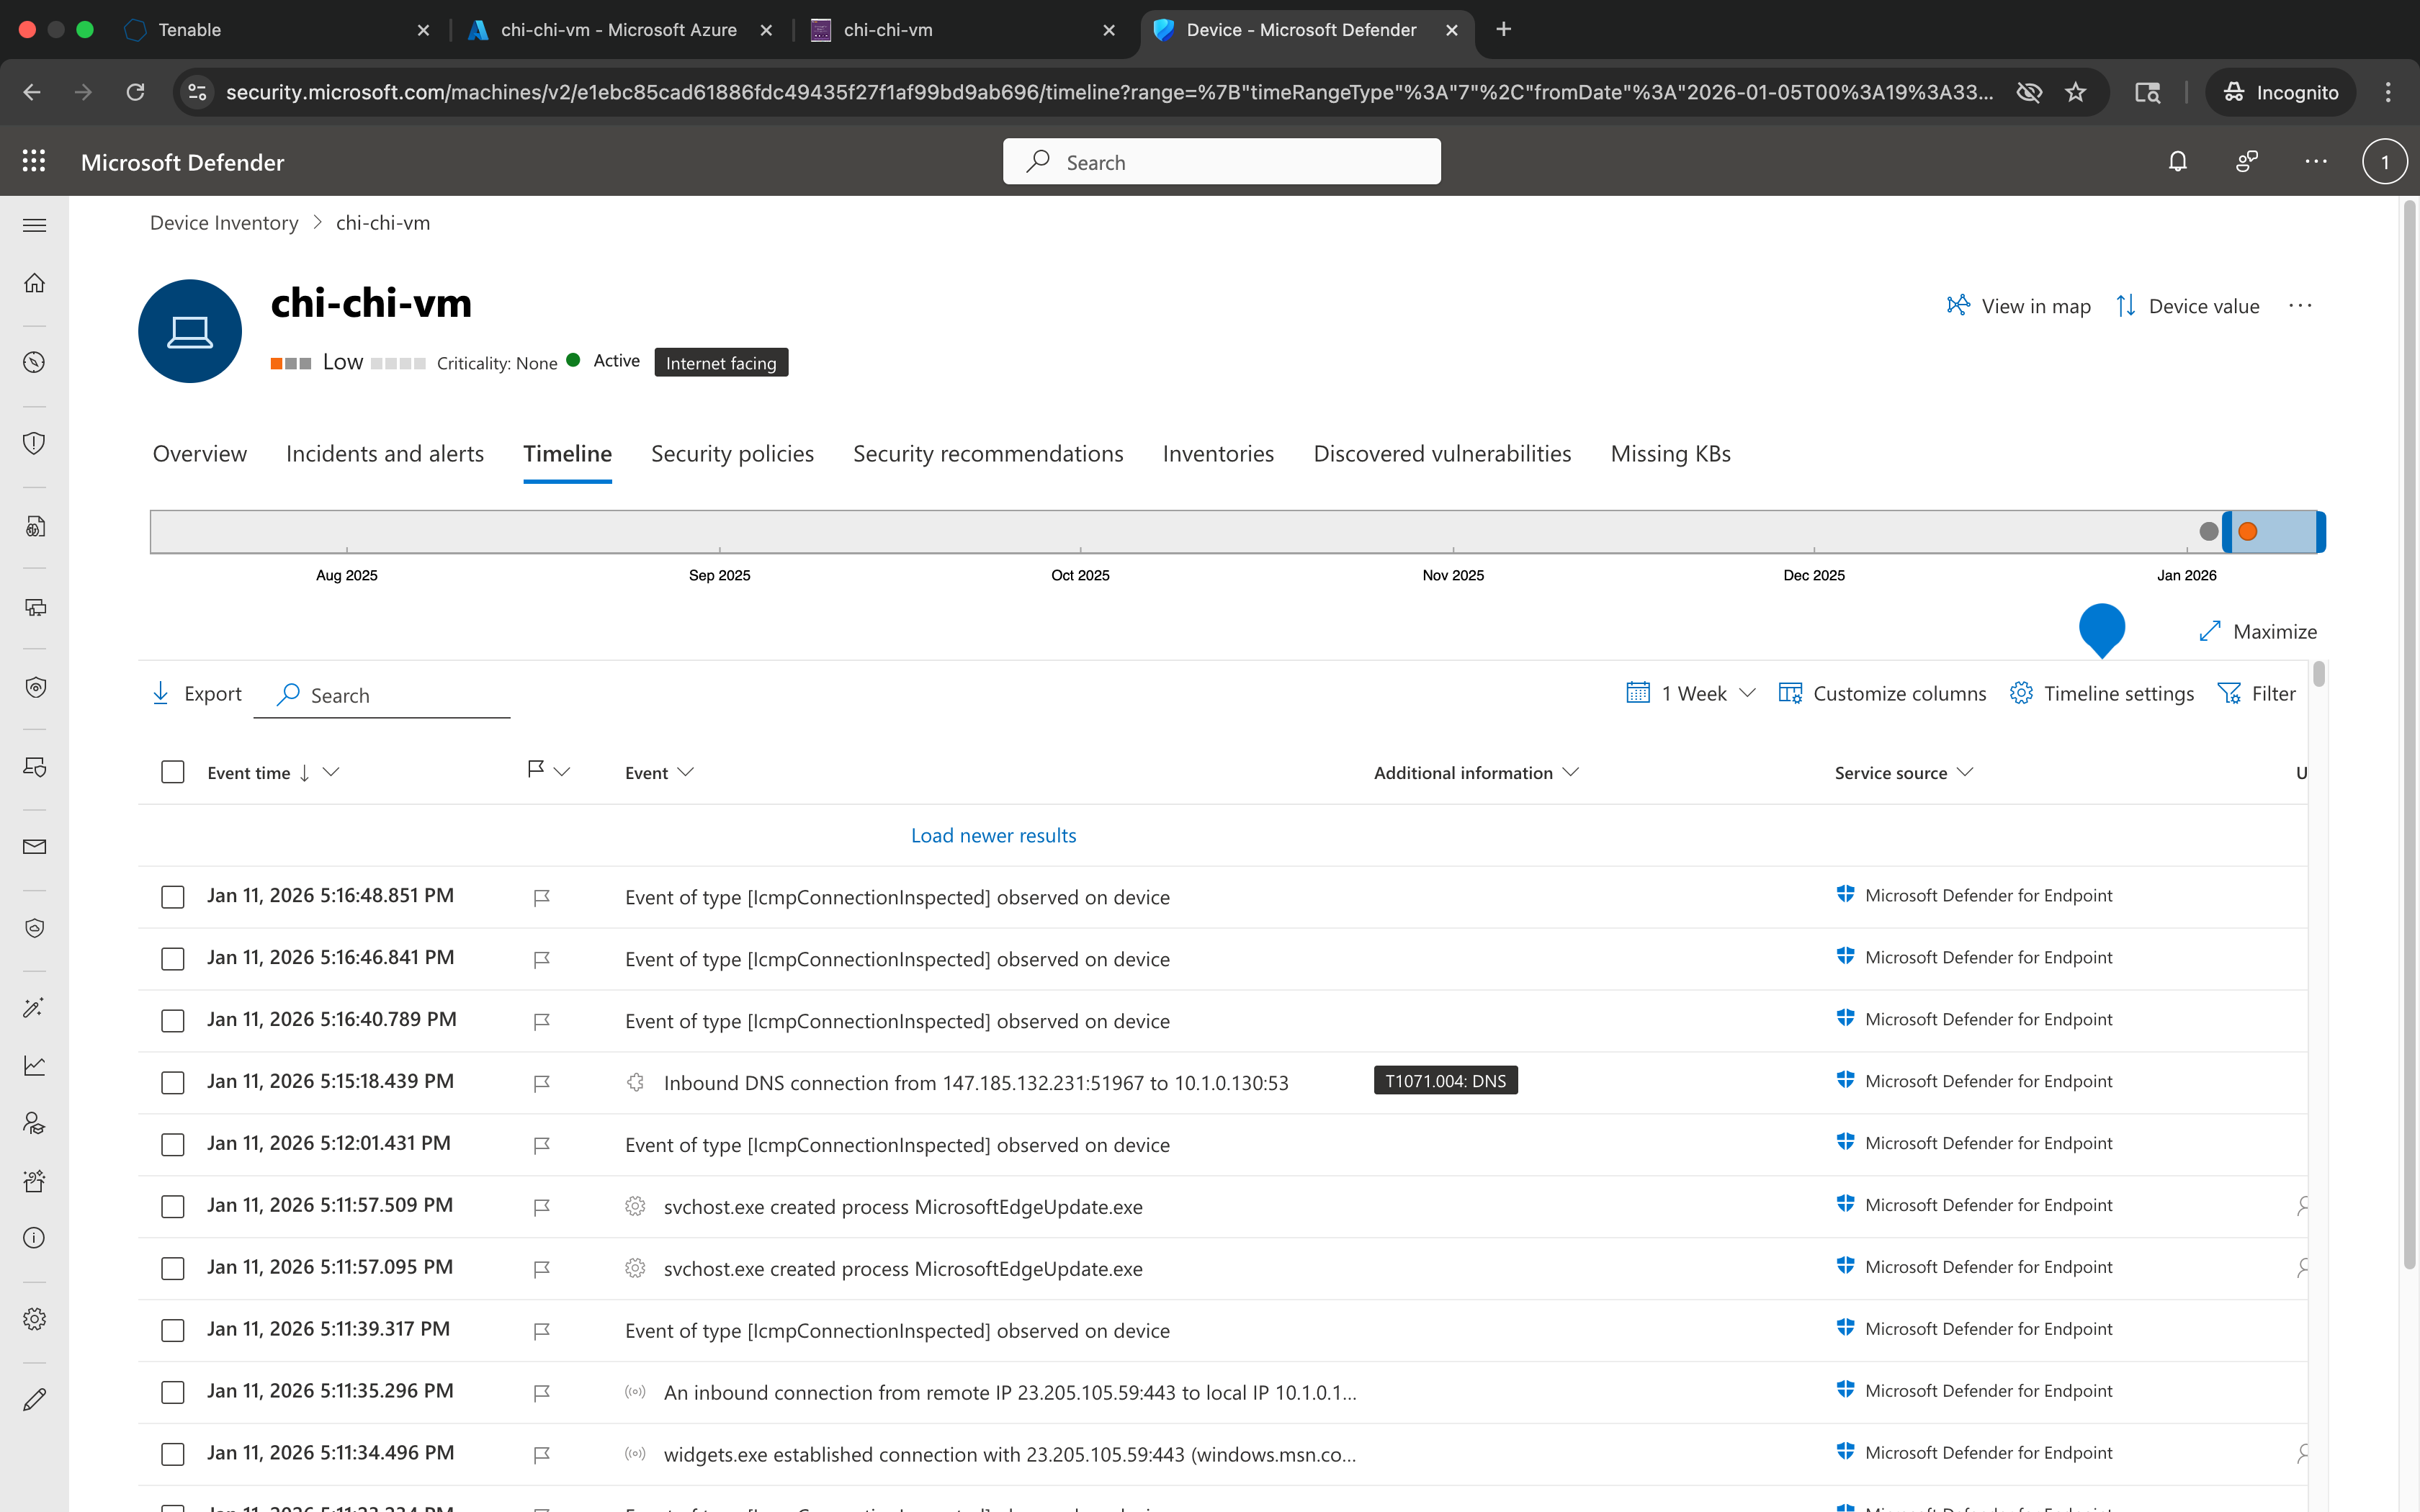Image resolution: width=2420 pixels, height=1512 pixels.
Task: Click View in map
Action: pyautogui.click(x=2018, y=306)
